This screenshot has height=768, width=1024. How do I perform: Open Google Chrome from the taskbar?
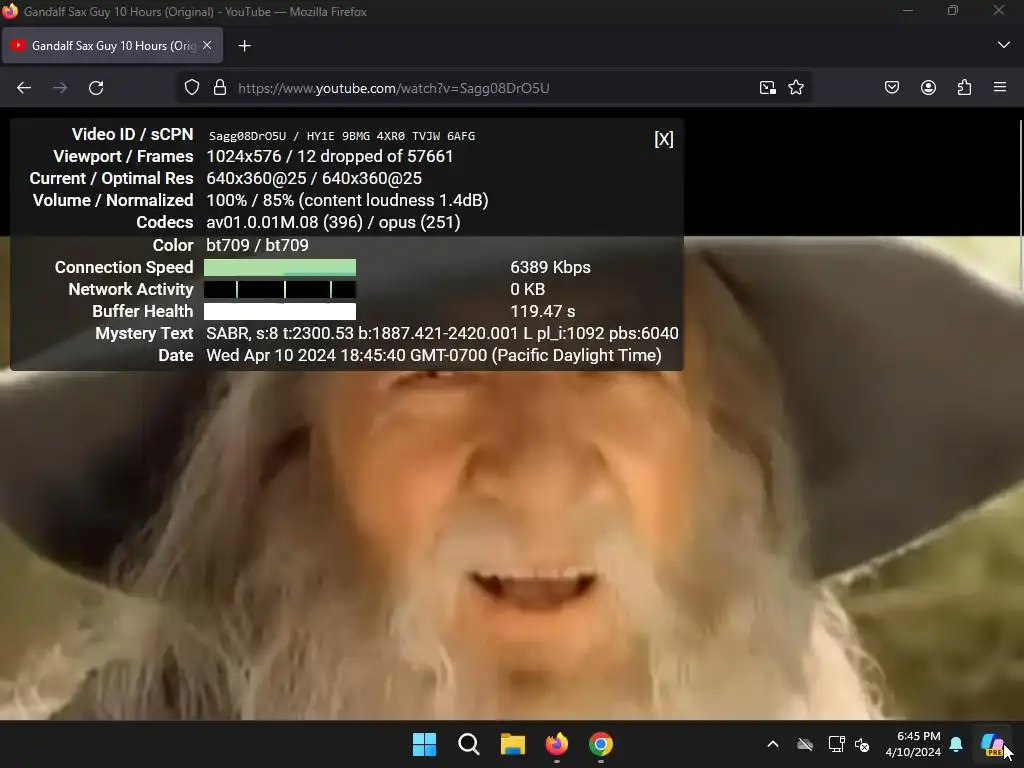[601, 744]
